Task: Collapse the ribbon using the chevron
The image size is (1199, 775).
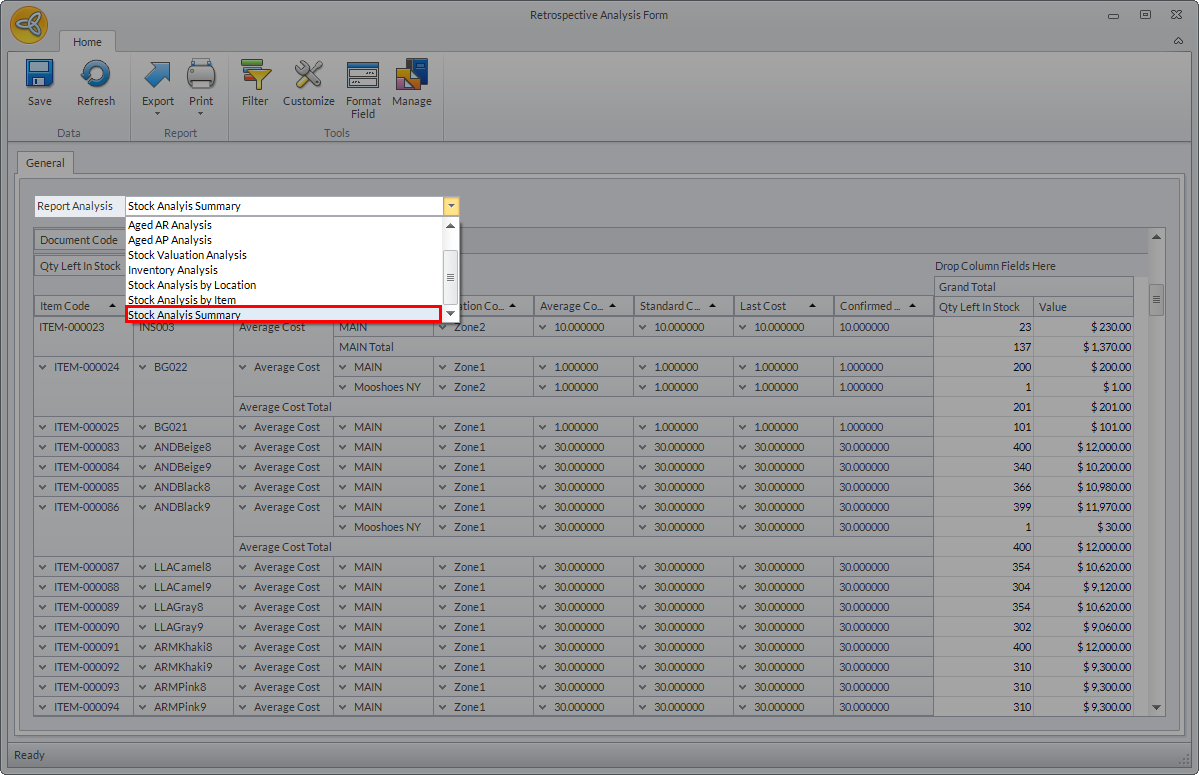Action: [1178, 42]
